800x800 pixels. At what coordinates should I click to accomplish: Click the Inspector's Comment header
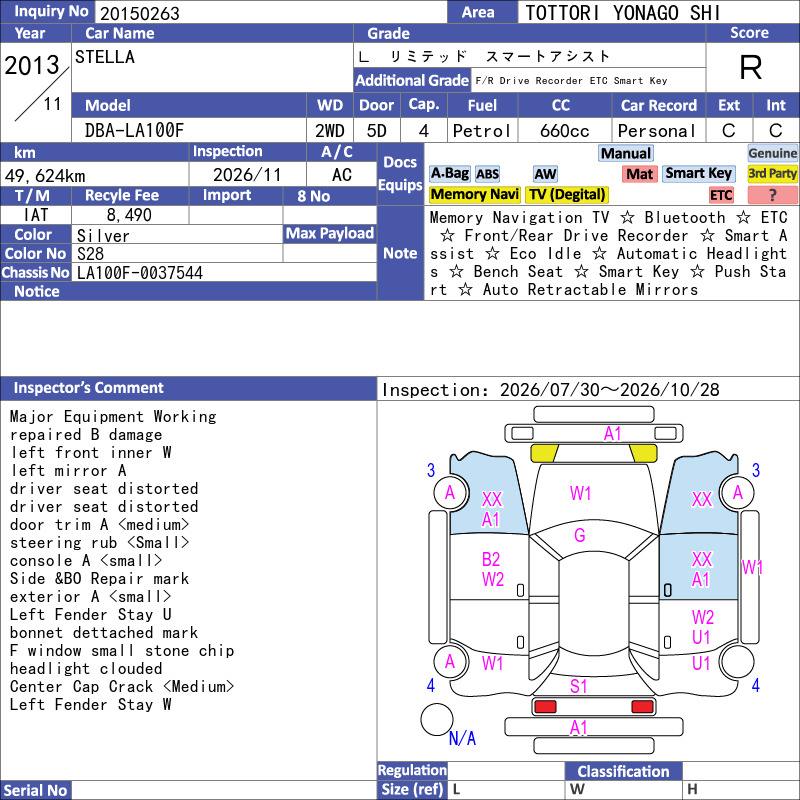[88, 388]
